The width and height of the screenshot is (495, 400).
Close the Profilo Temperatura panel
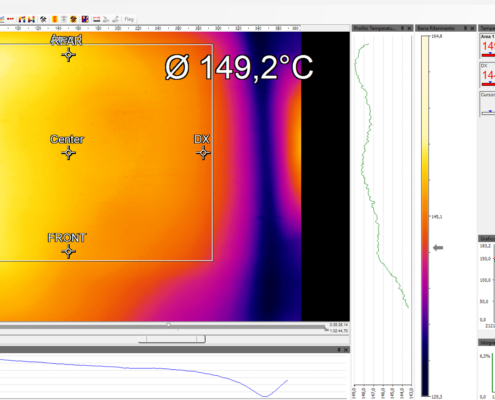409,28
